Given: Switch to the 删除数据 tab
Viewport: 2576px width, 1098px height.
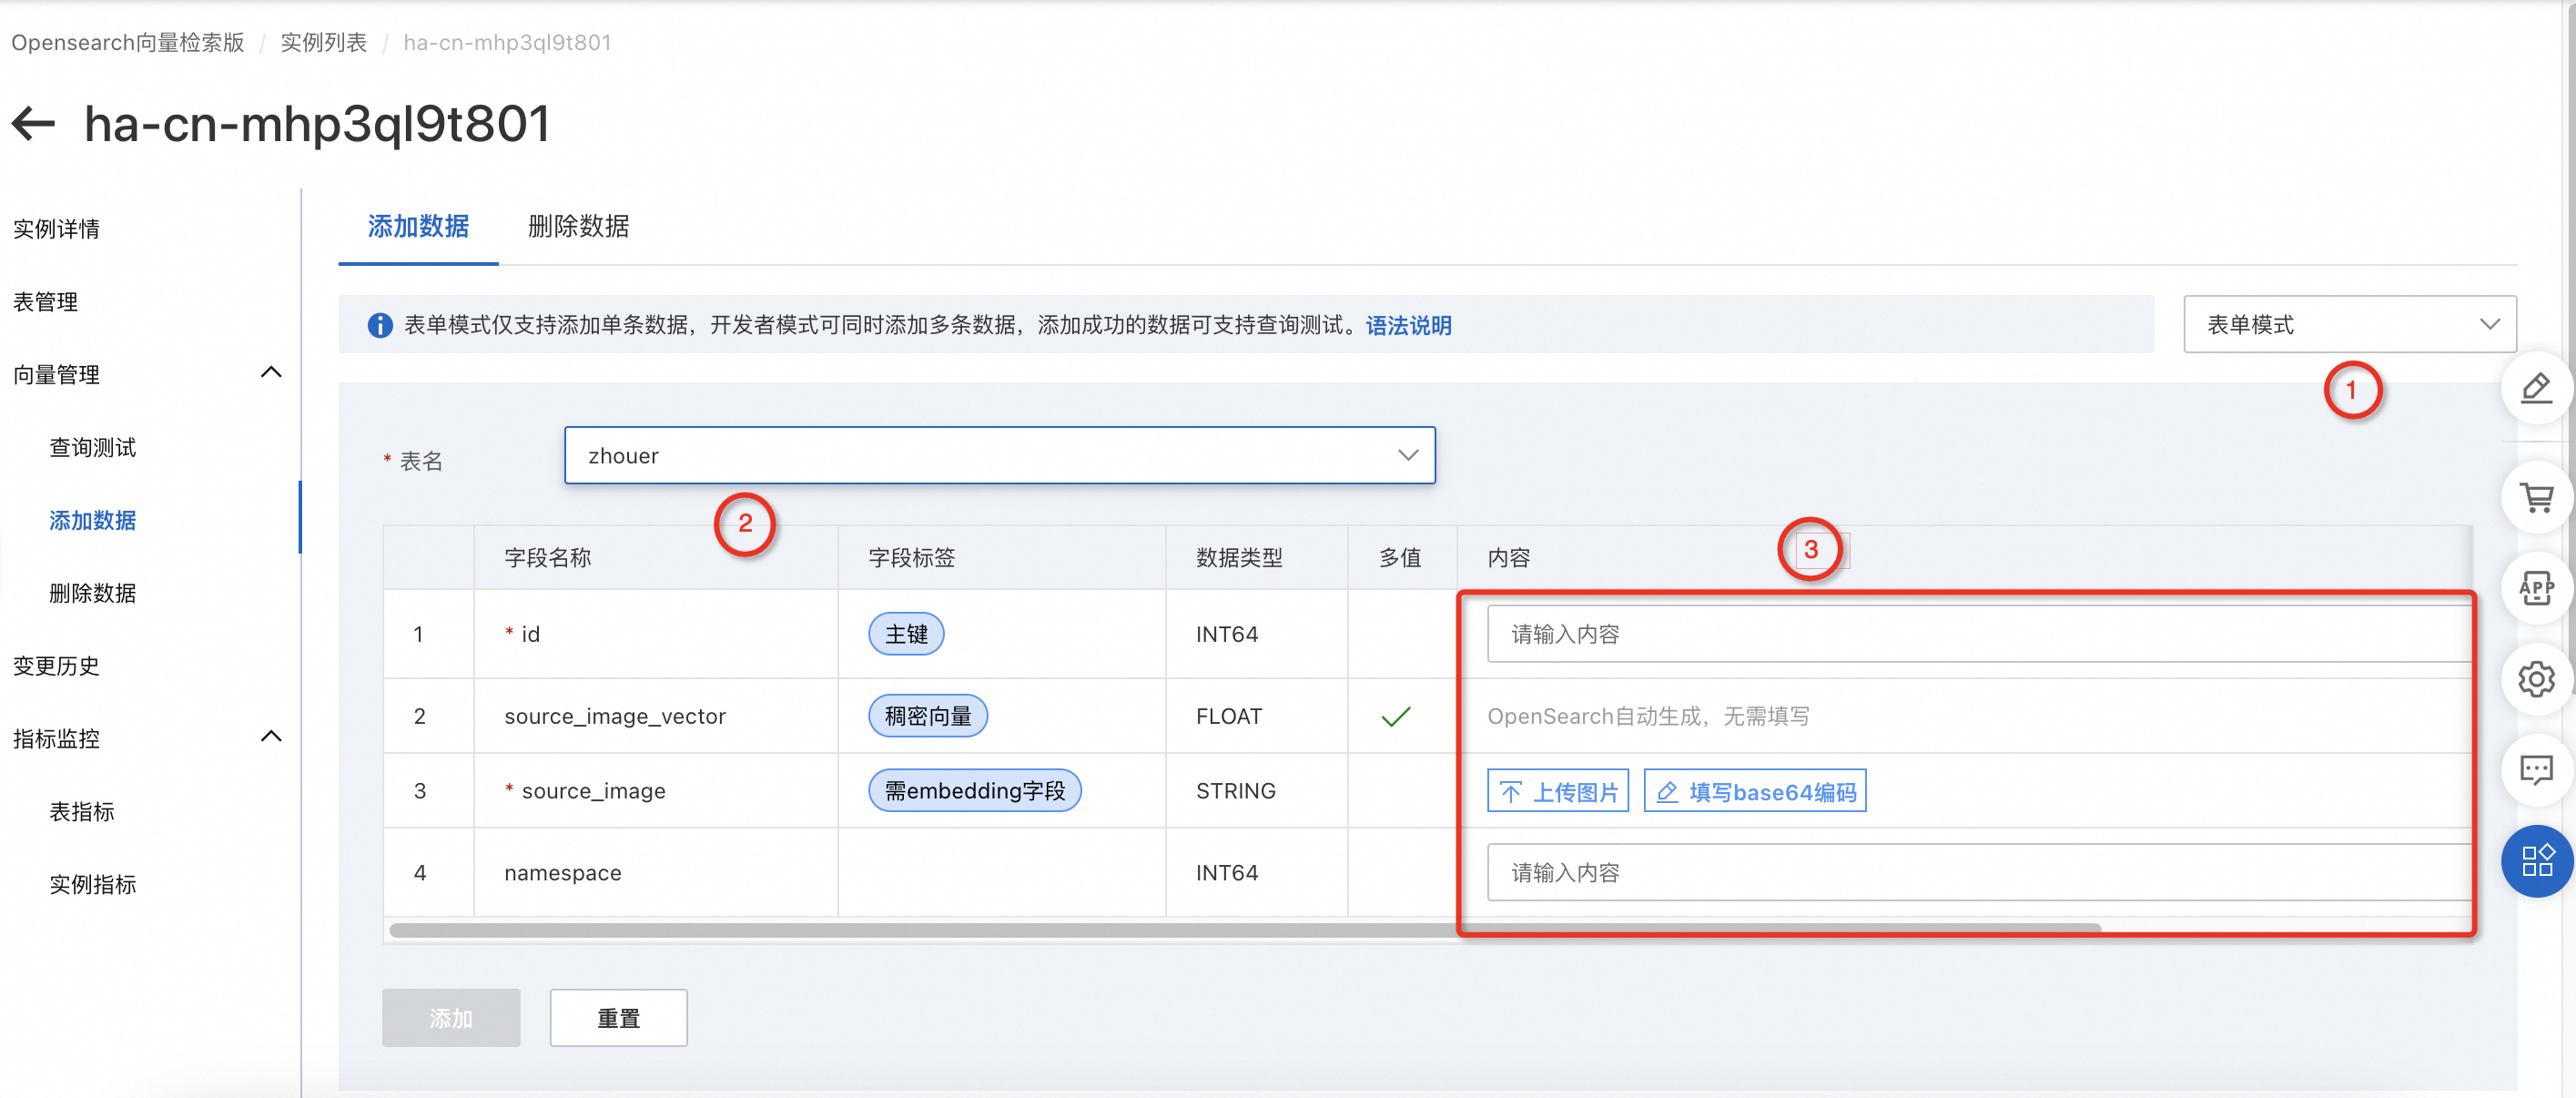Looking at the screenshot, I should 578,227.
